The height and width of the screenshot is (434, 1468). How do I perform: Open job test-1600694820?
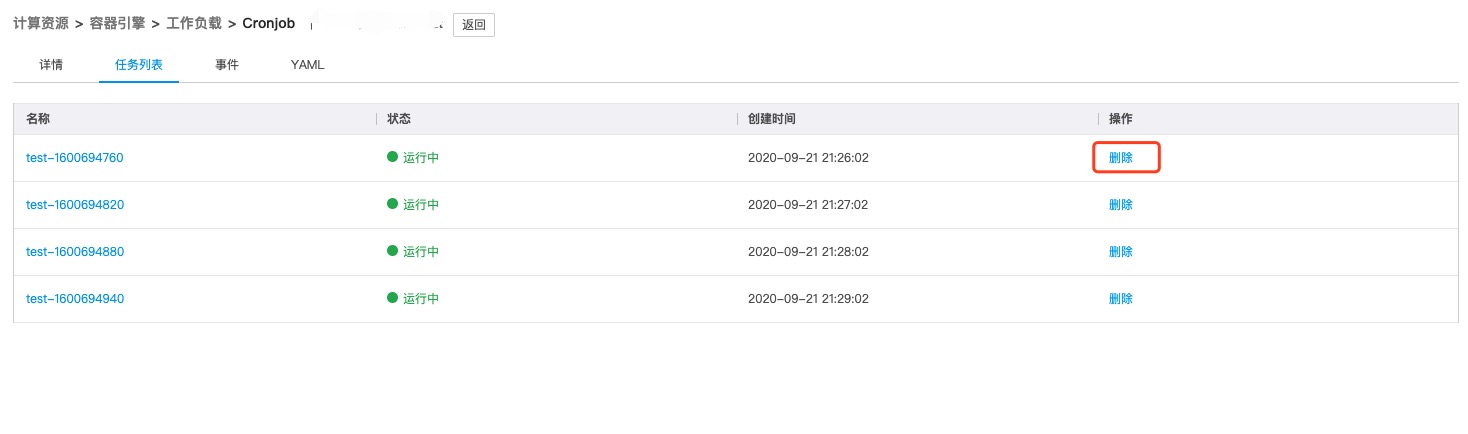coord(75,205)
